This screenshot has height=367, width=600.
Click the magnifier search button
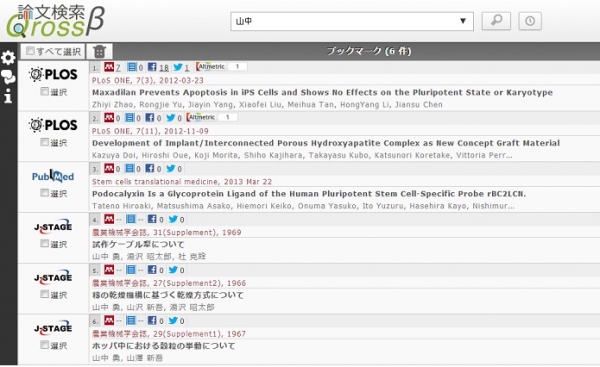coord(496,21)
